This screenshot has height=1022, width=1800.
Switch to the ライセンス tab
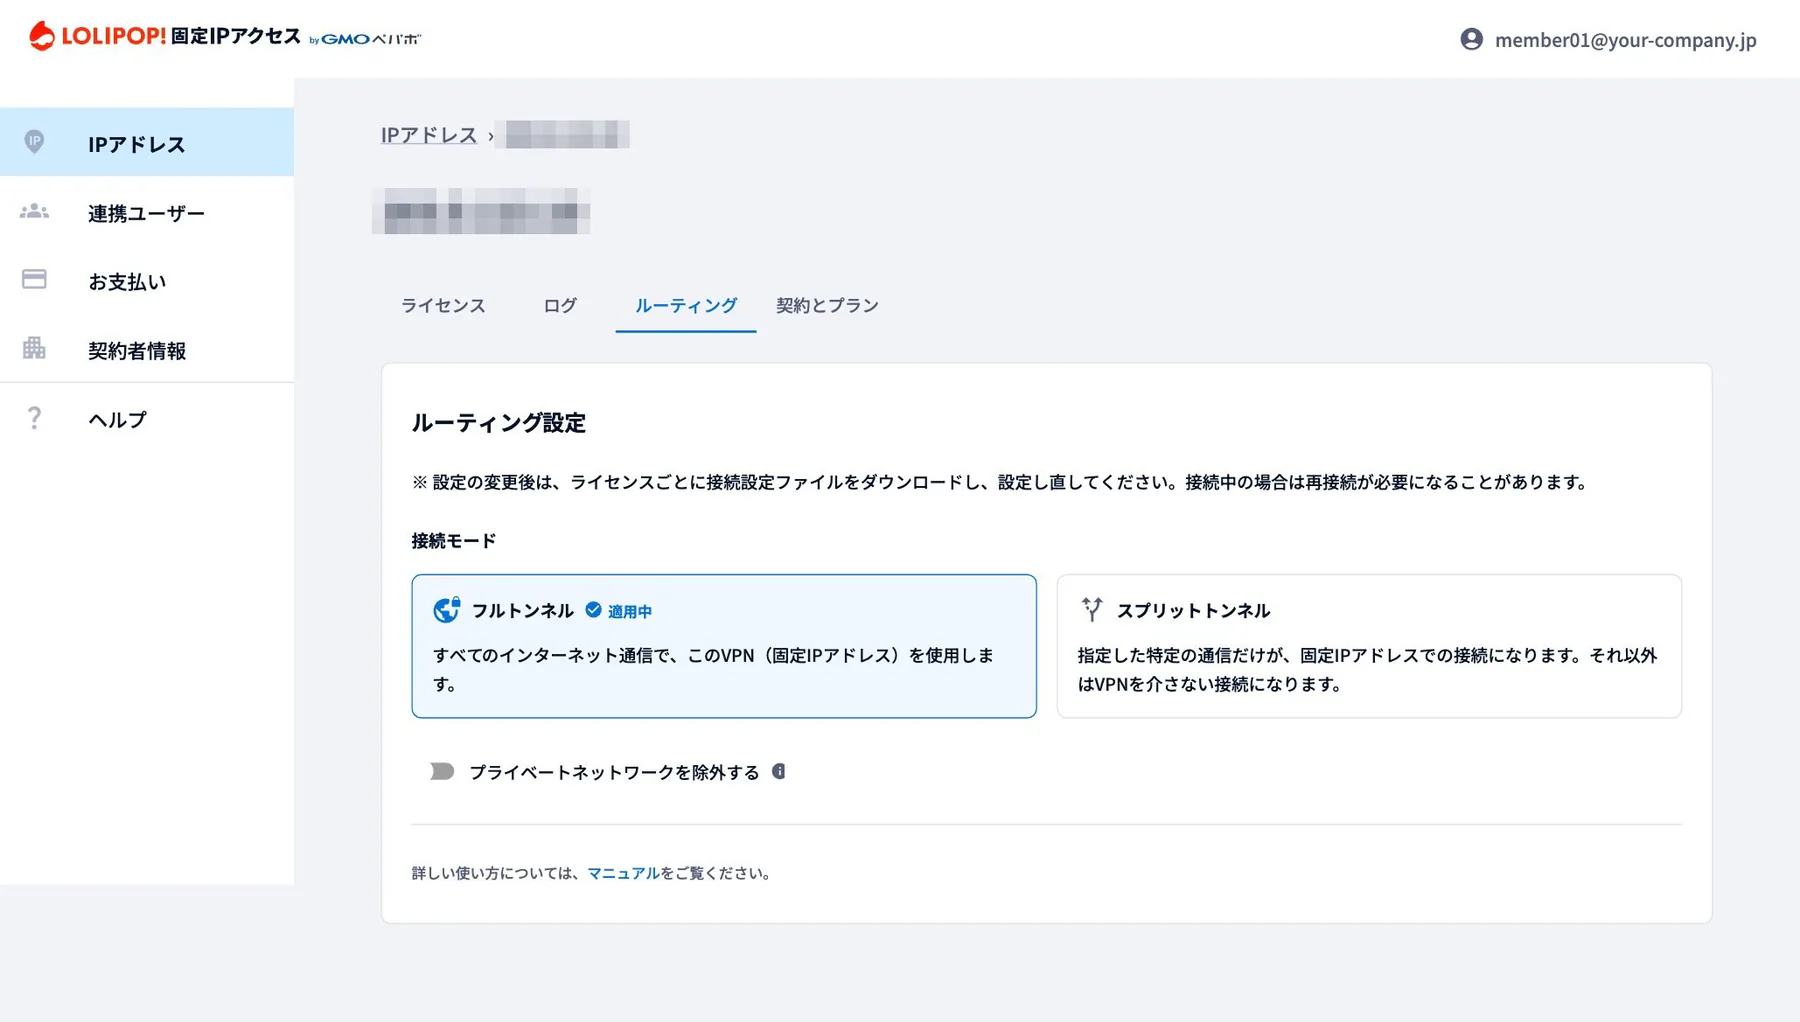[x=443, y=305]
